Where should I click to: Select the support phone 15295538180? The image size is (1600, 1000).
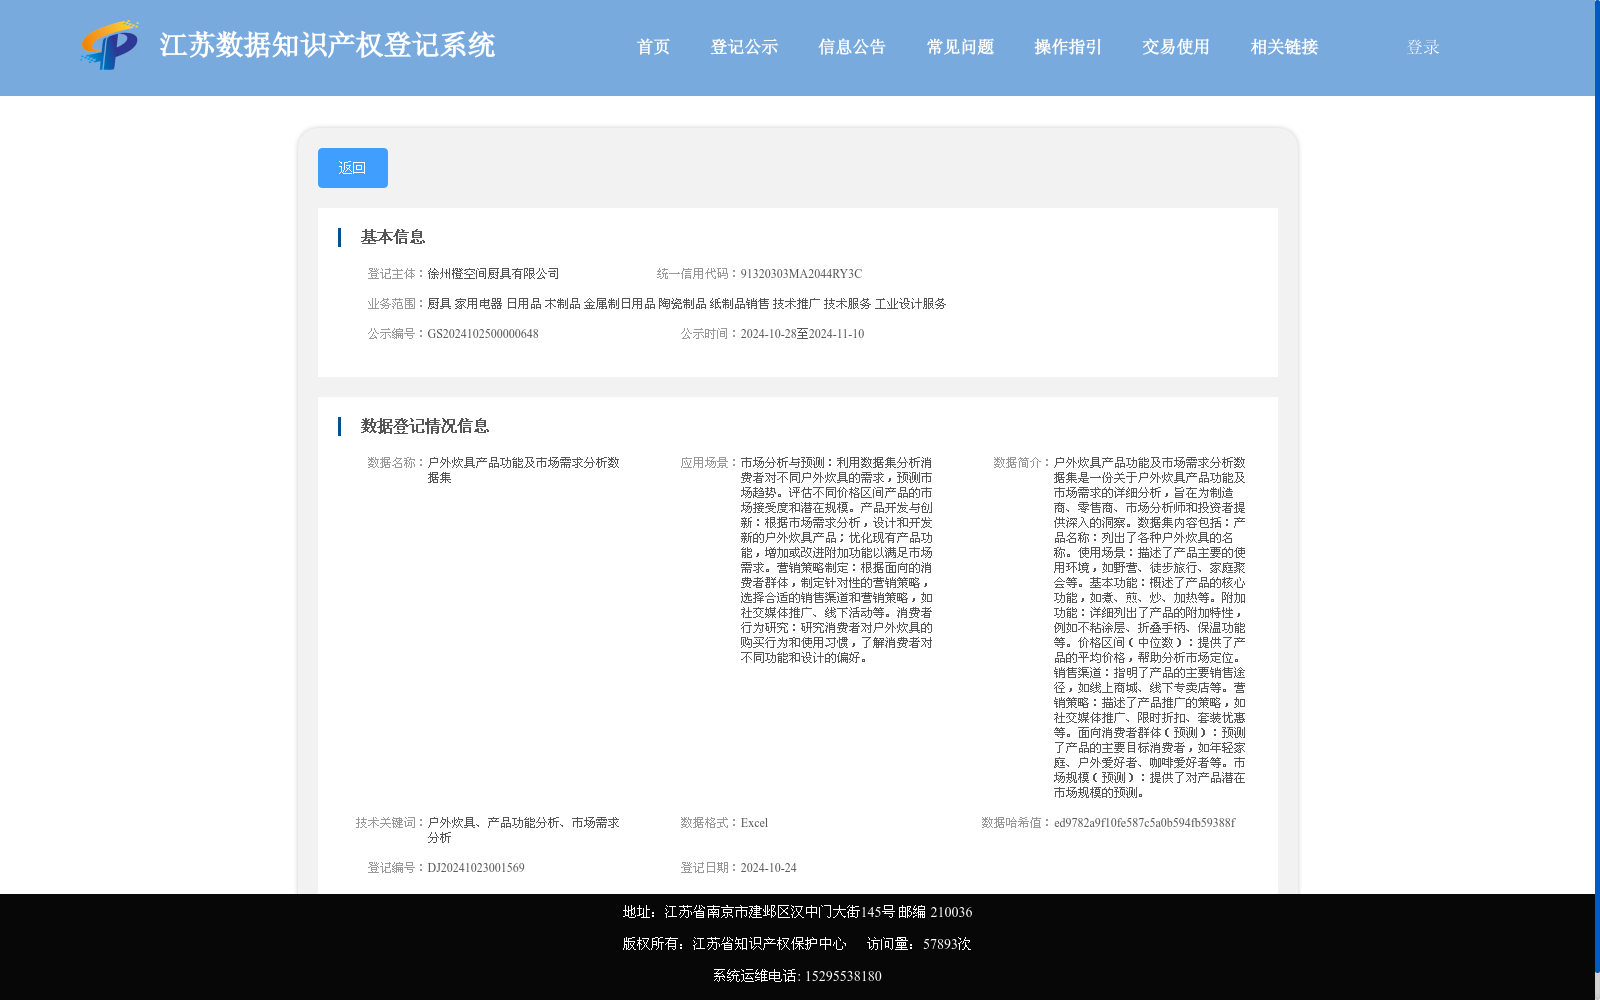[x=843, y=976]
